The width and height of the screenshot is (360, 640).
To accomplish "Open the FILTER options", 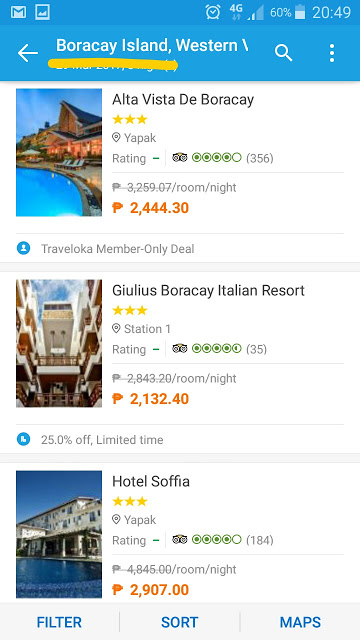I will (x=59, y=622).
